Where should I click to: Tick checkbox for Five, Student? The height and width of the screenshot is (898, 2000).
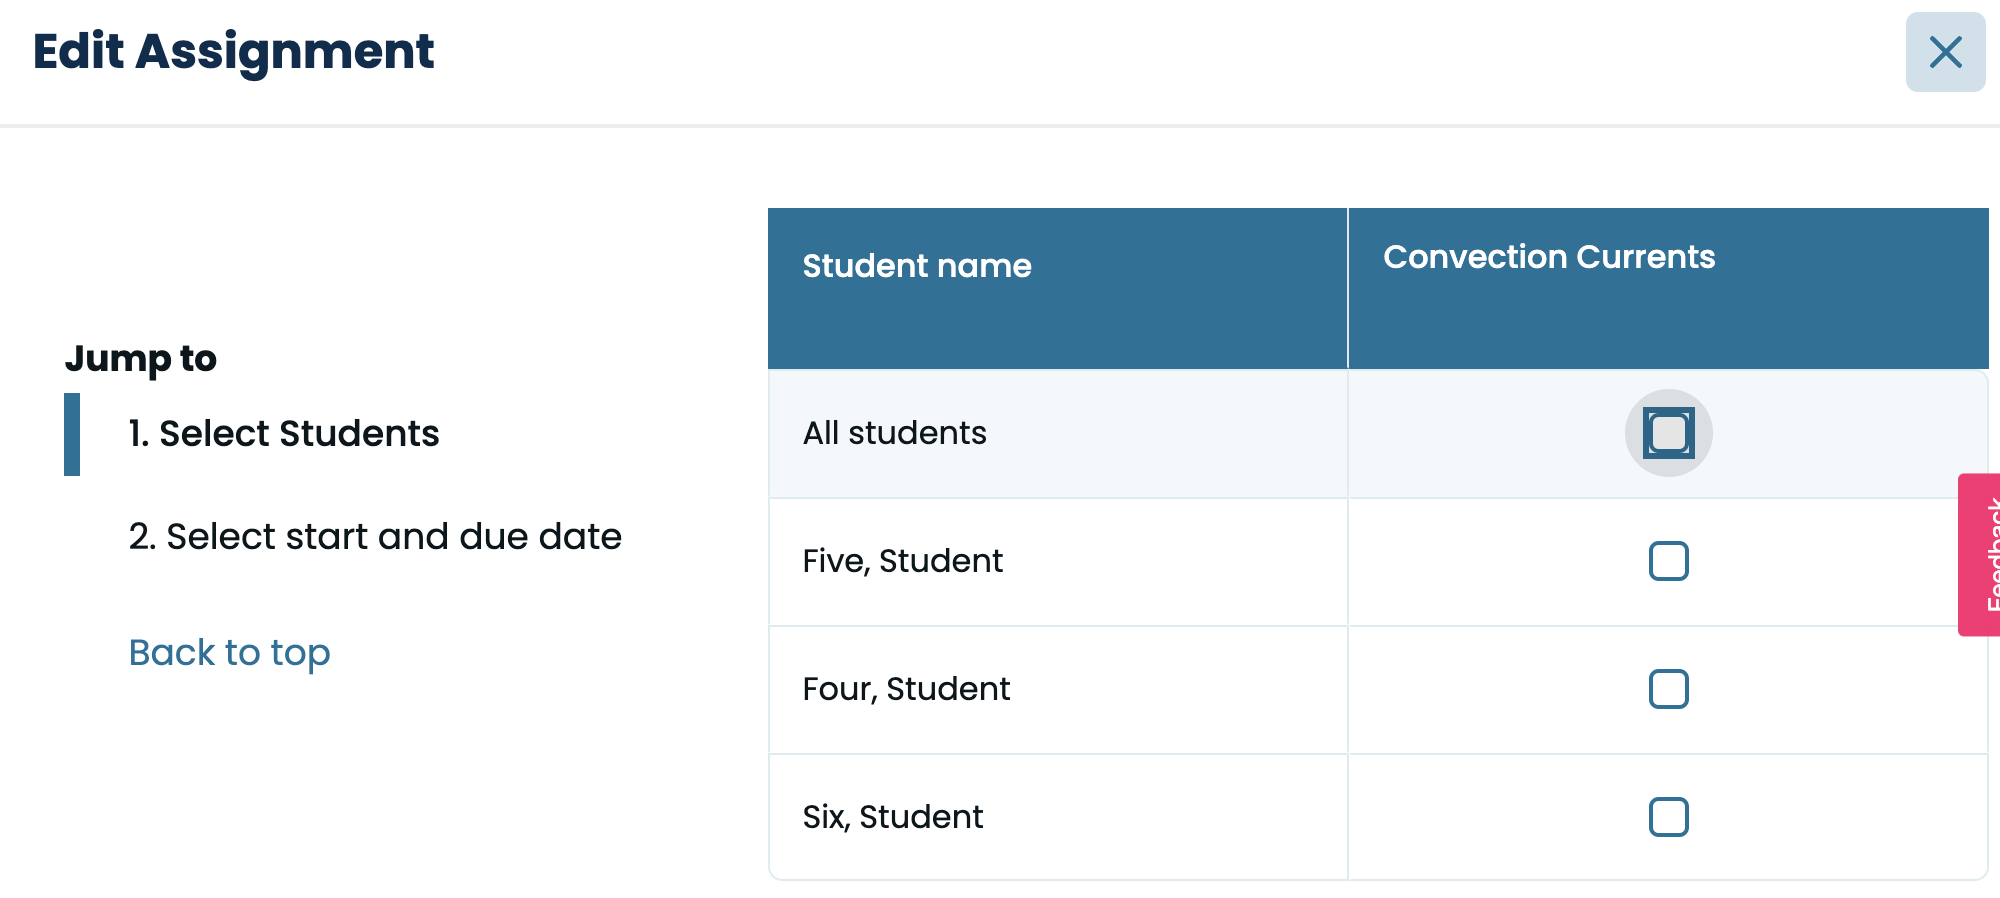1669,561
